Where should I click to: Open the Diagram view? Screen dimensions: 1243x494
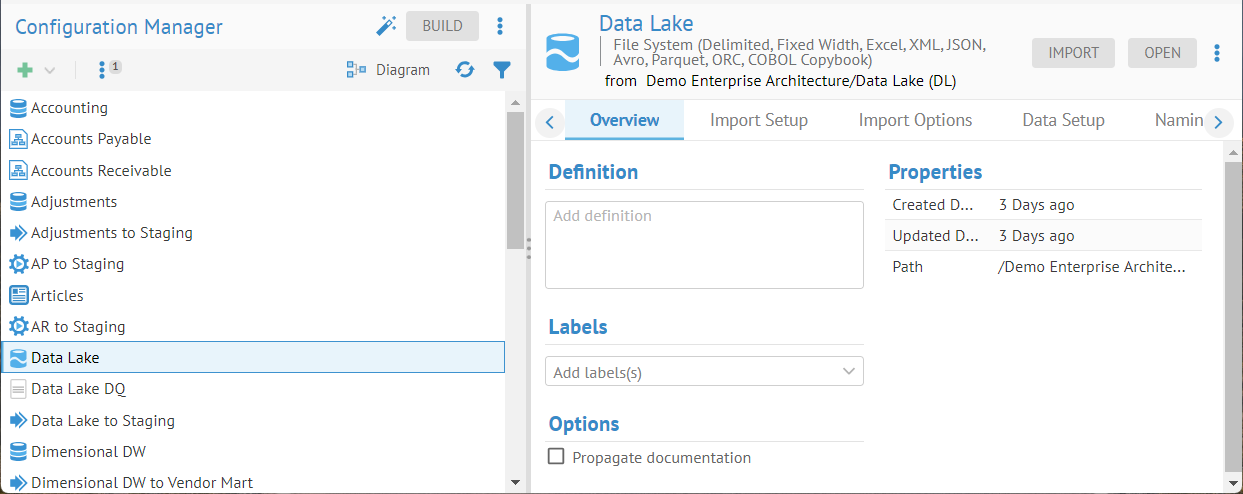tap(388, 70)
